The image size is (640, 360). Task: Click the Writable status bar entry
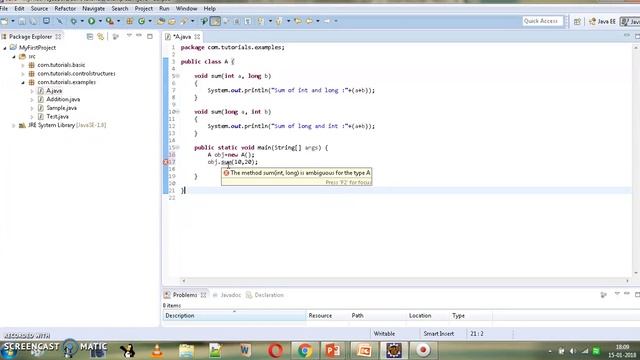click(x=384, y=333)
